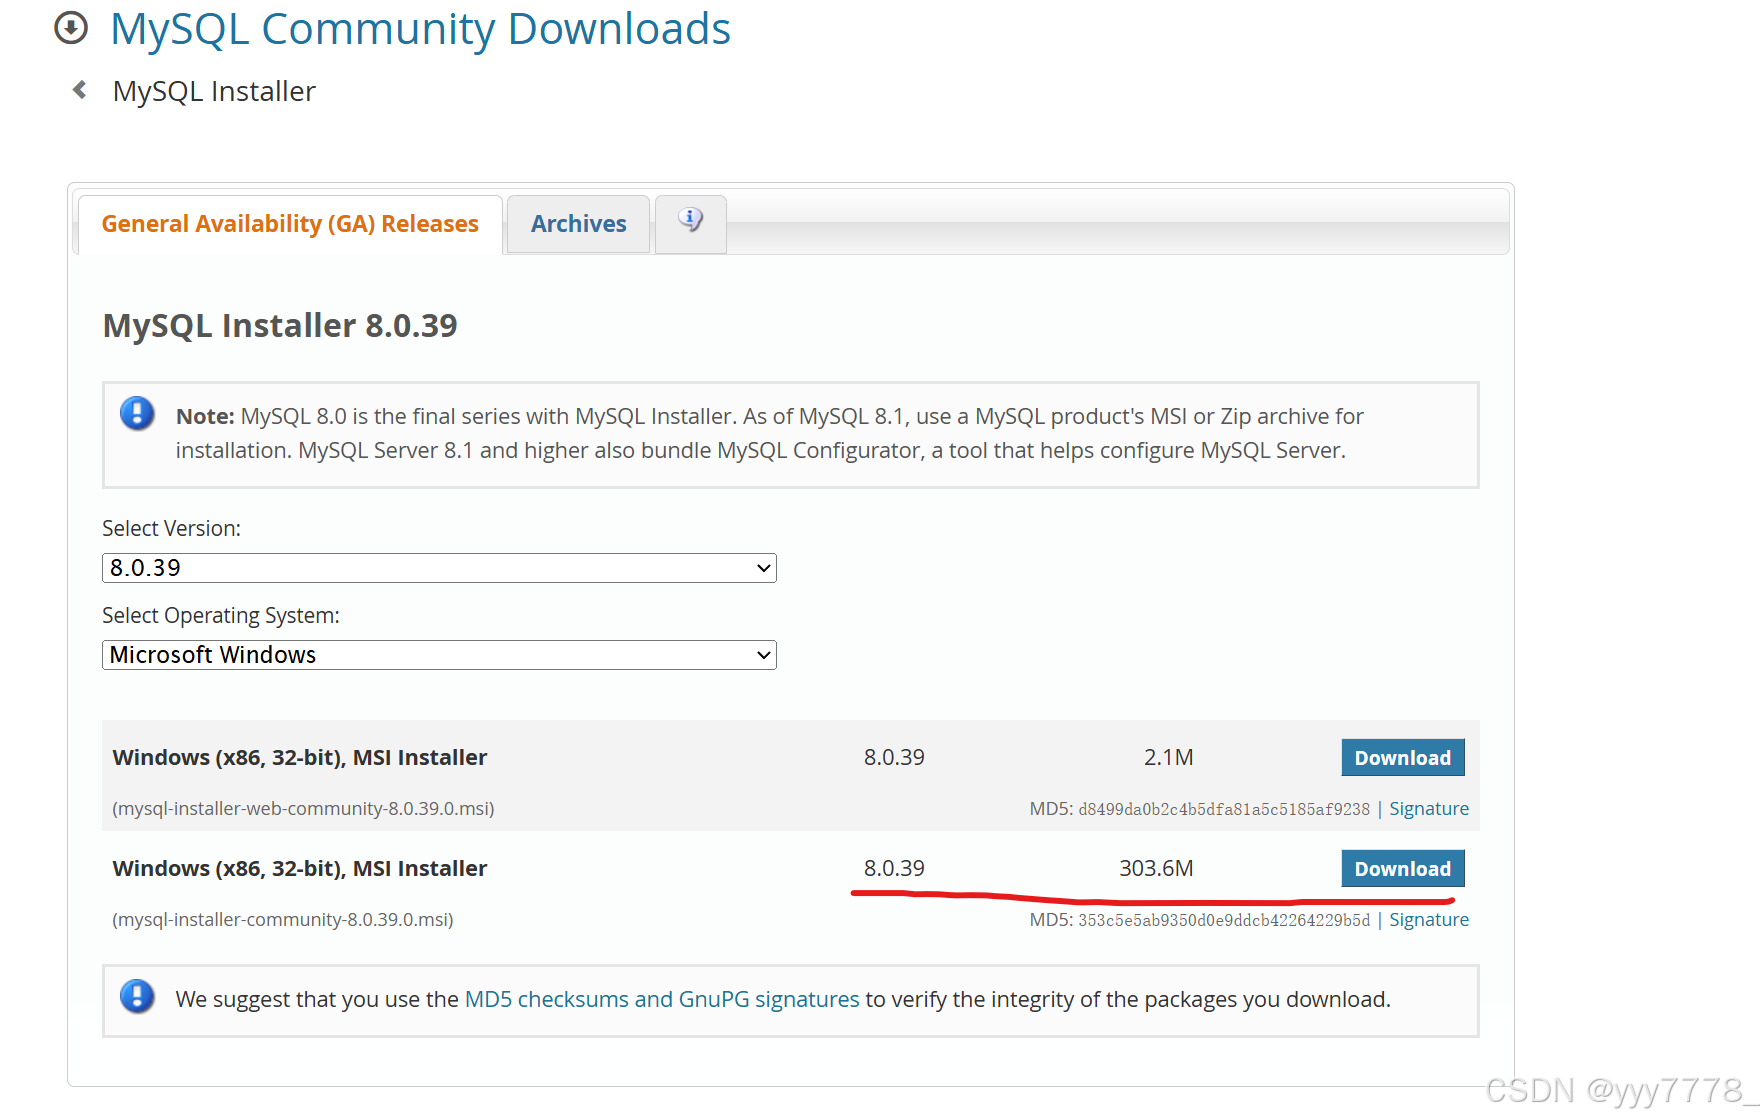Select the General Availability (GA) Releases tab
This screenshot has height=1120, width=1764.
290,223
